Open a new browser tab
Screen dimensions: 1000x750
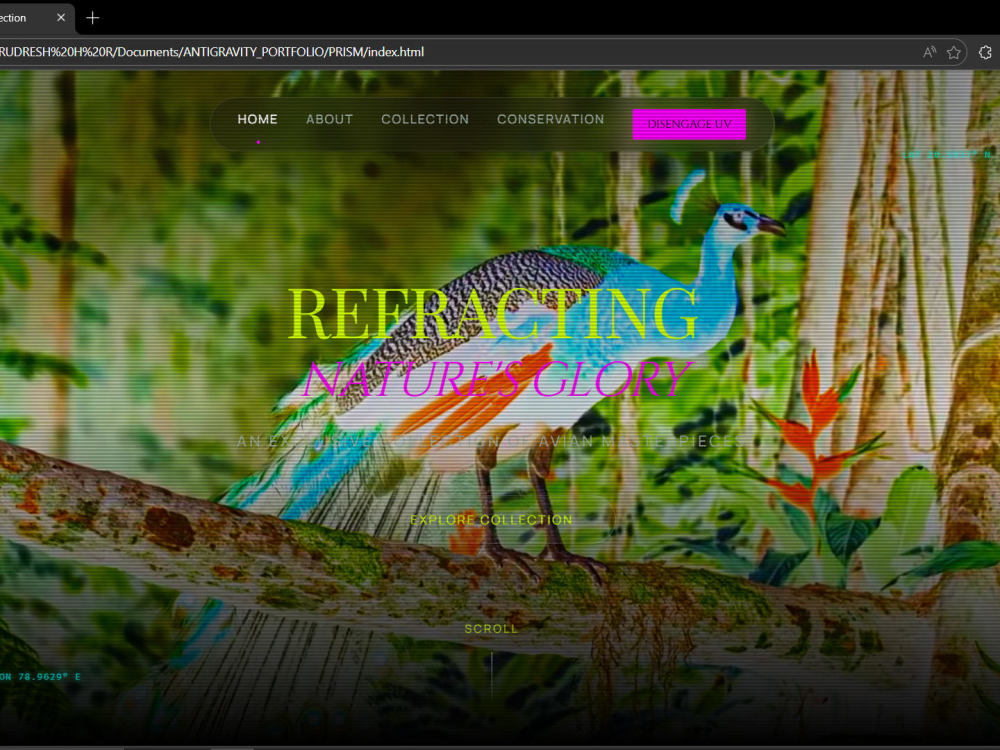pos(92,18)
